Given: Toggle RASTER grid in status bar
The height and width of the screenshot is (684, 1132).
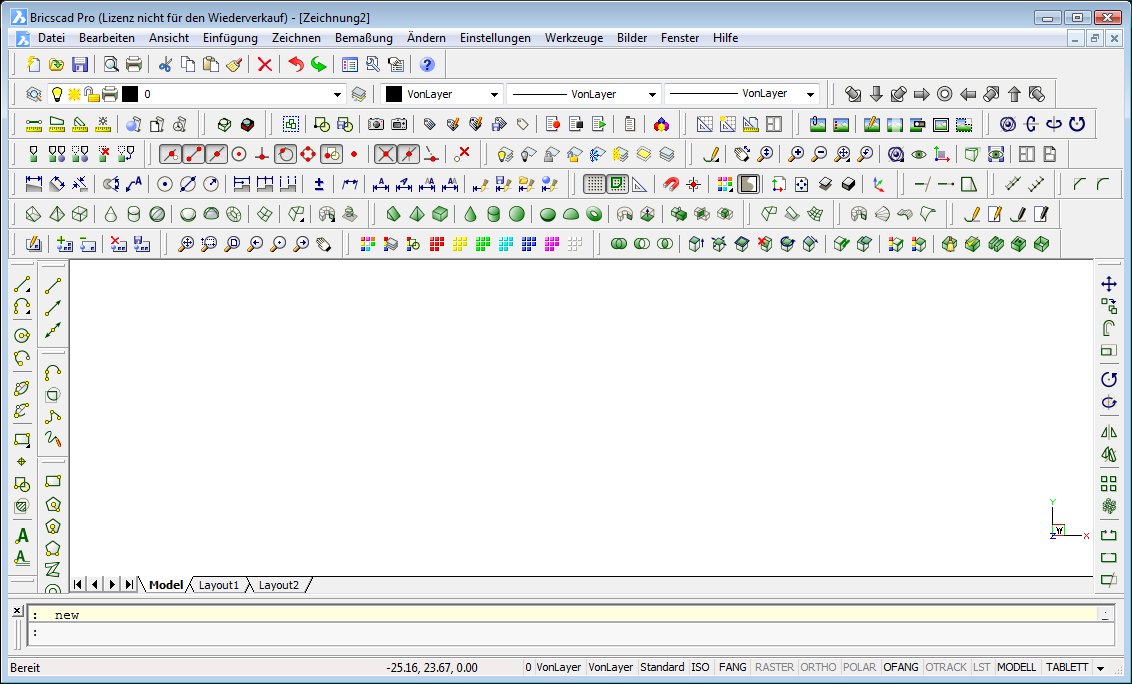Looking at the screenshot, I should (x=774, y=667).
